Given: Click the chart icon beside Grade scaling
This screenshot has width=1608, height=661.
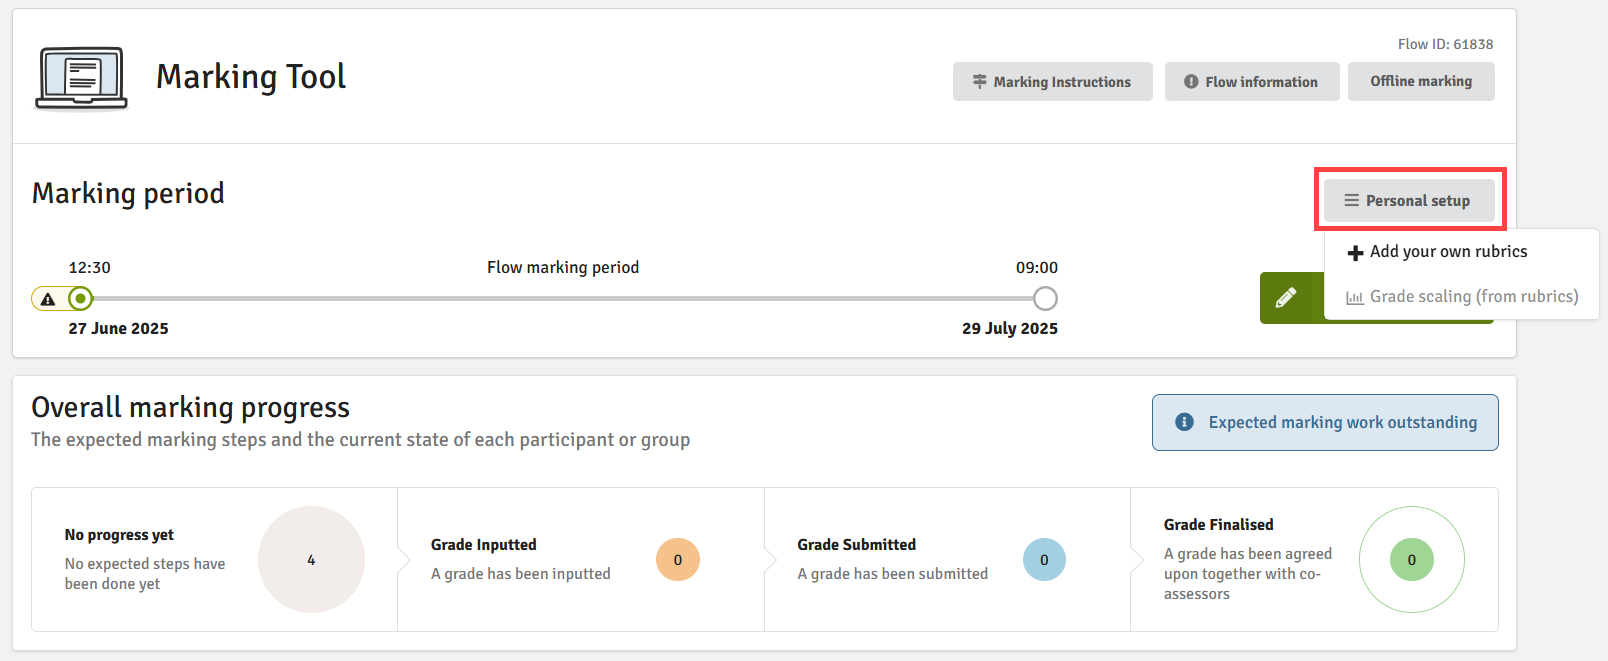Looking at the screenshot, I should tap(1355, 298).
